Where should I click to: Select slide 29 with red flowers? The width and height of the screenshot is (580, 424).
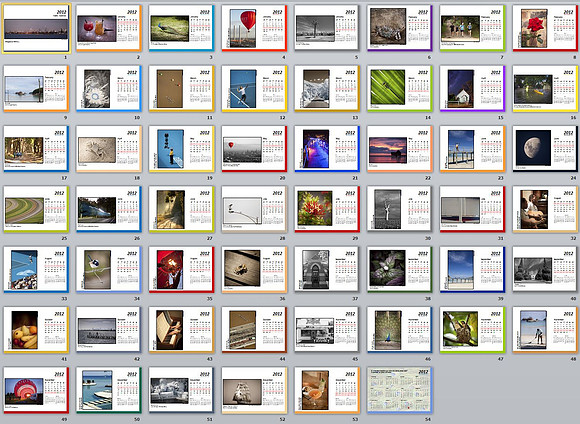pos(327,209)
